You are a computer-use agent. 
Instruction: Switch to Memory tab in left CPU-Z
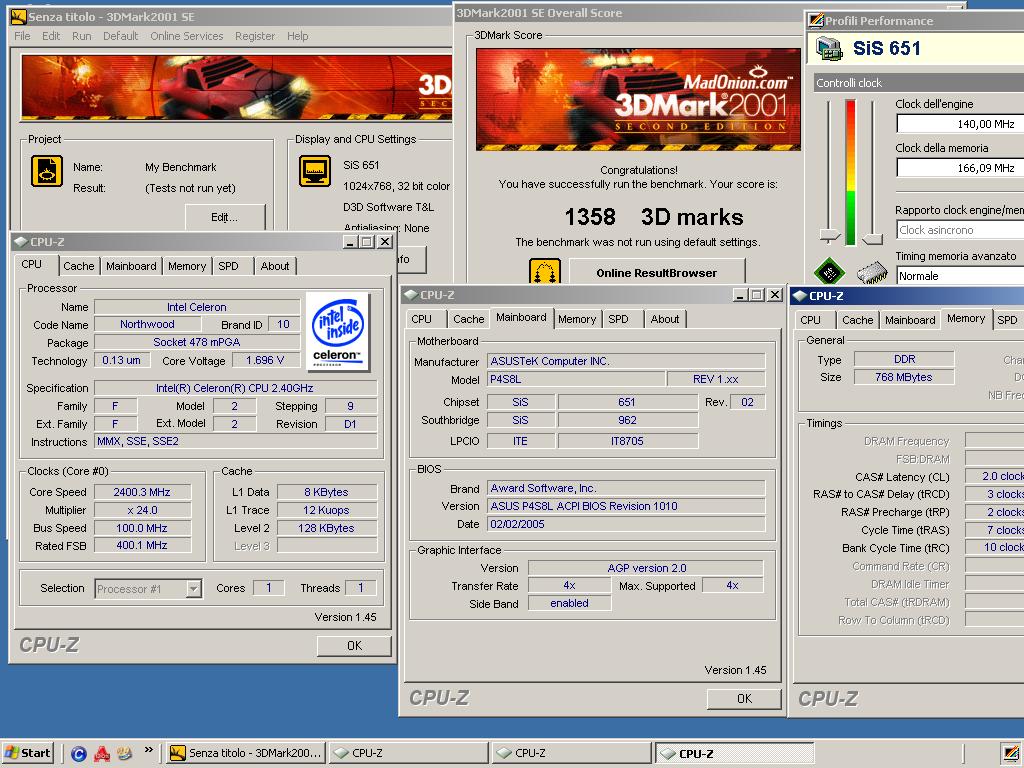point(187,266)
